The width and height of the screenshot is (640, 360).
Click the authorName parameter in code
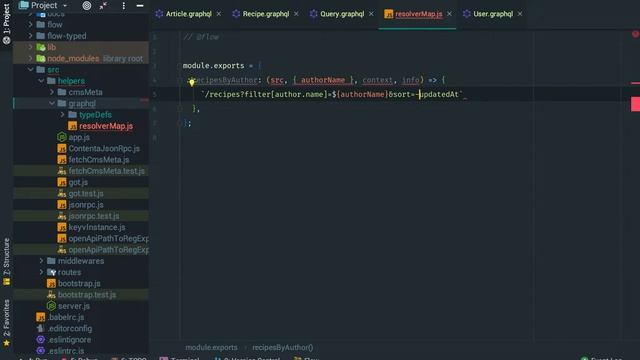323,80
